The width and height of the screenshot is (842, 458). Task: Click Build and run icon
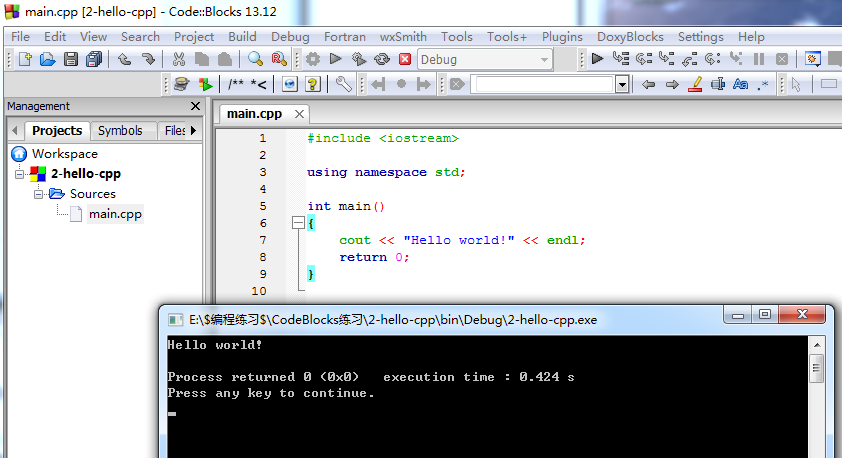359,59
